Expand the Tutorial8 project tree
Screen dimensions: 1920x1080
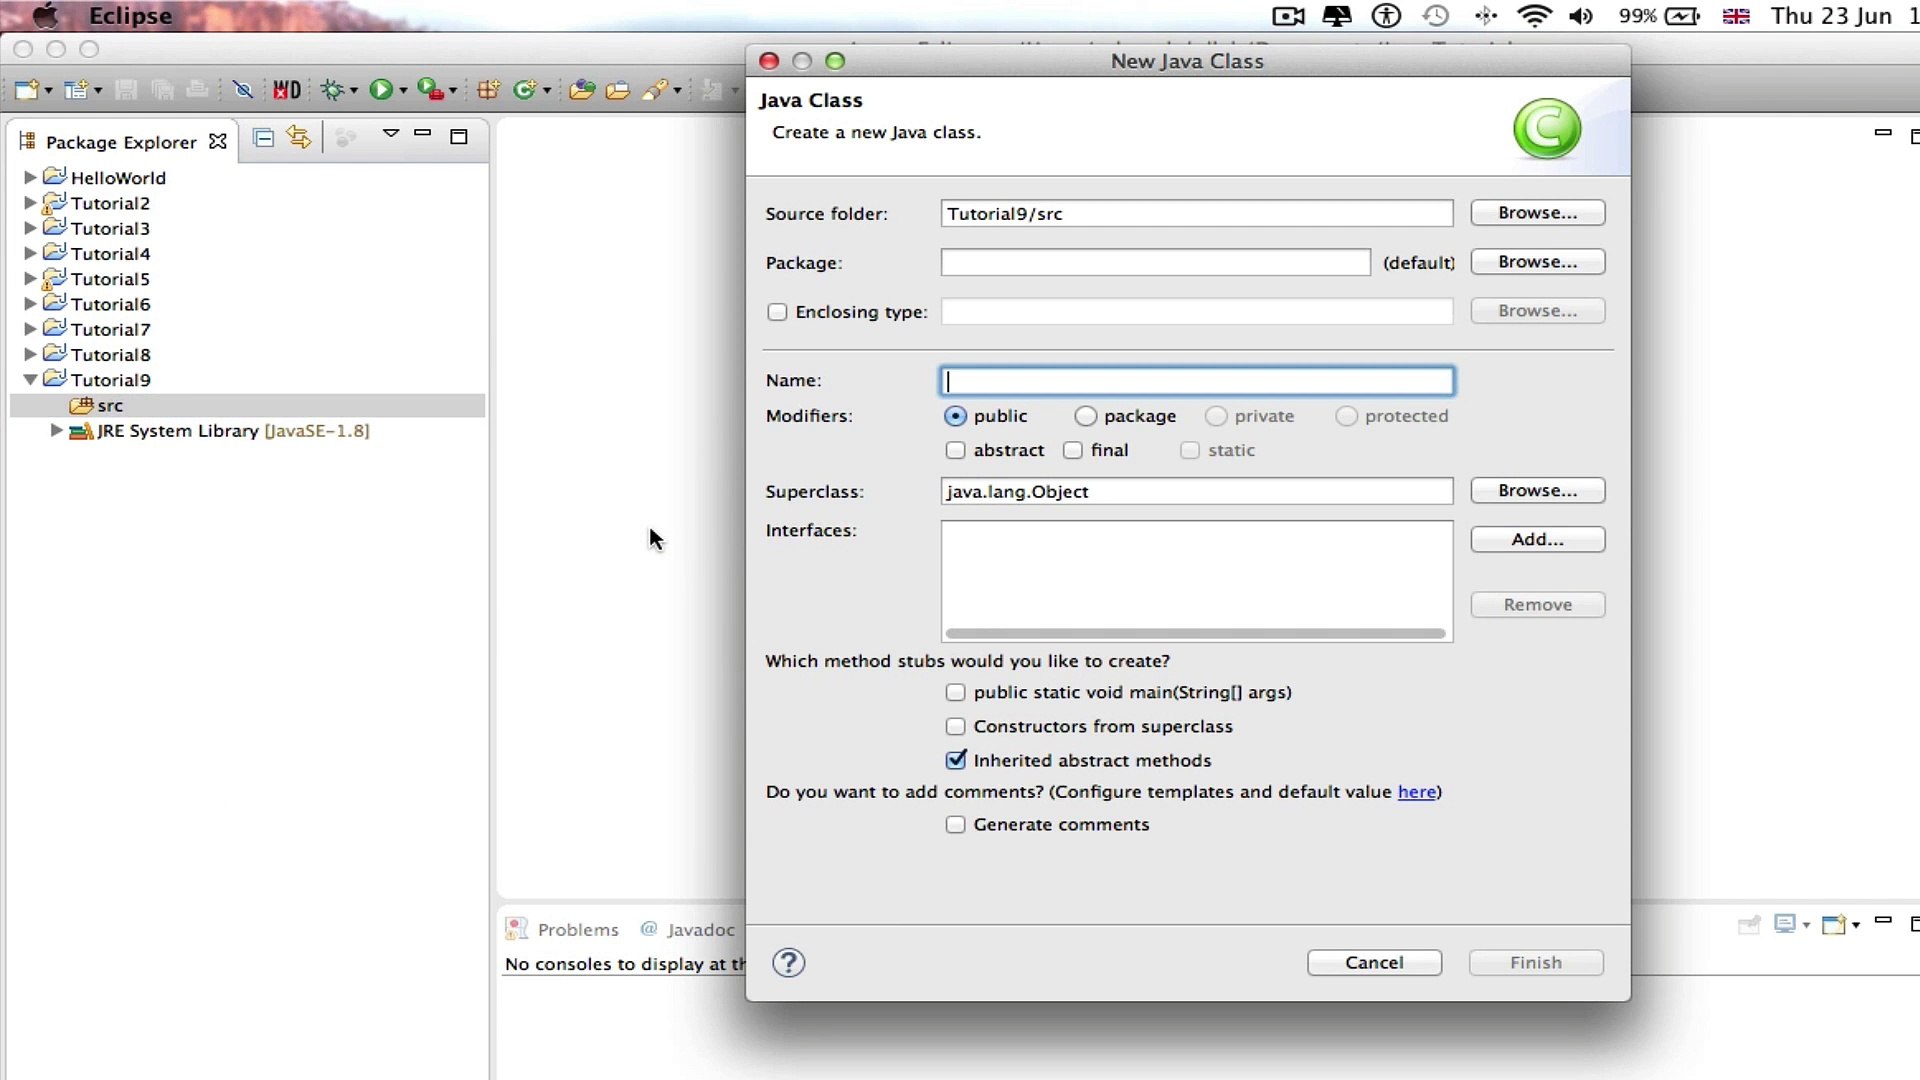[x=30, y=354]
